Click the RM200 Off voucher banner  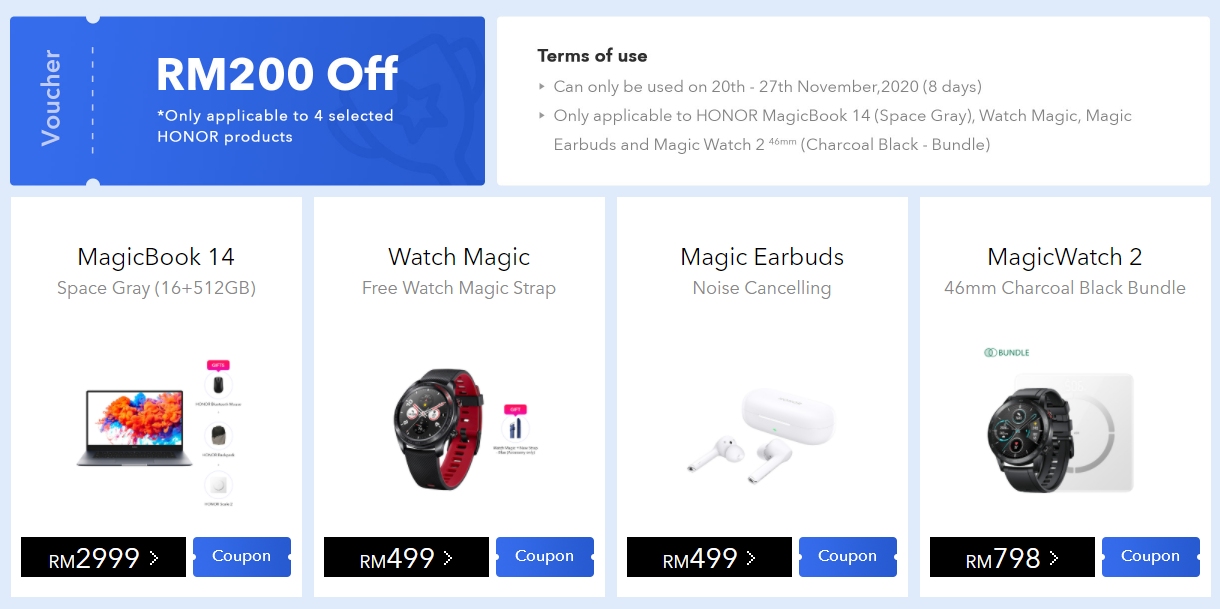point(247,101)
